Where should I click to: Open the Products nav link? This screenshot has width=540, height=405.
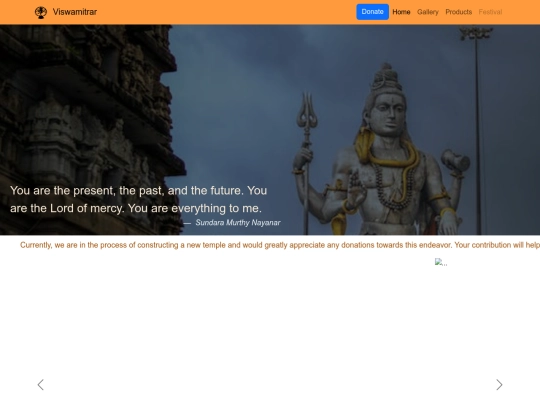[x=458, y=12]
